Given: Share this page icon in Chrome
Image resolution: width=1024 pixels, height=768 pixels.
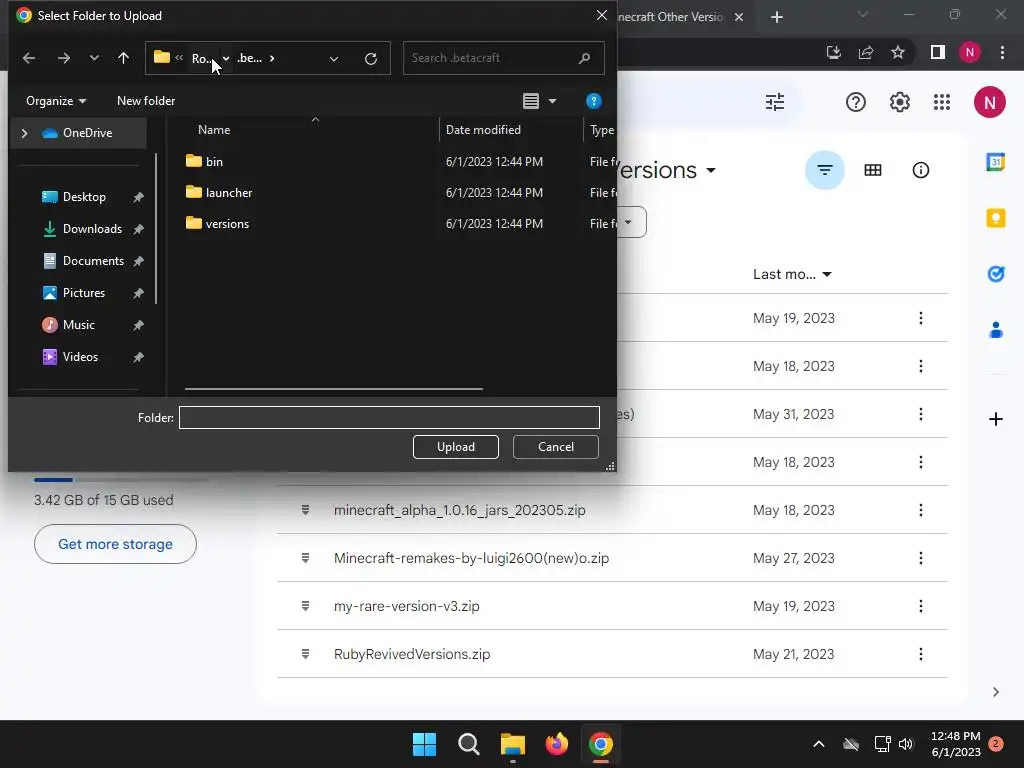Looking at the screenshot, I should coord(866,52).
